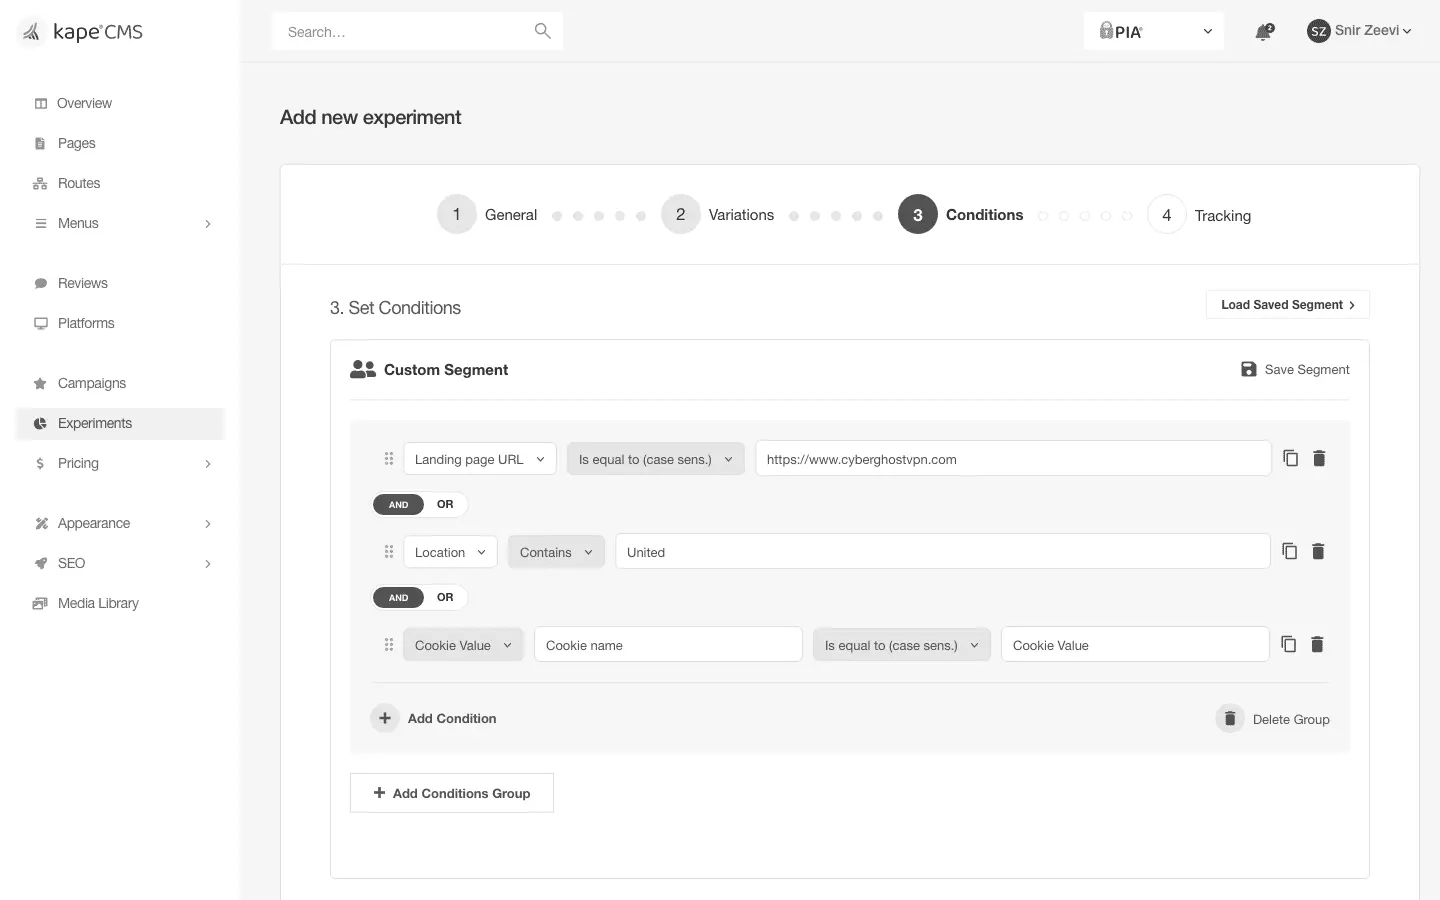Viewport: 1440px width, 900px height.
Task: Click the landing page URL value field
Action: (x=1013, y=459)
